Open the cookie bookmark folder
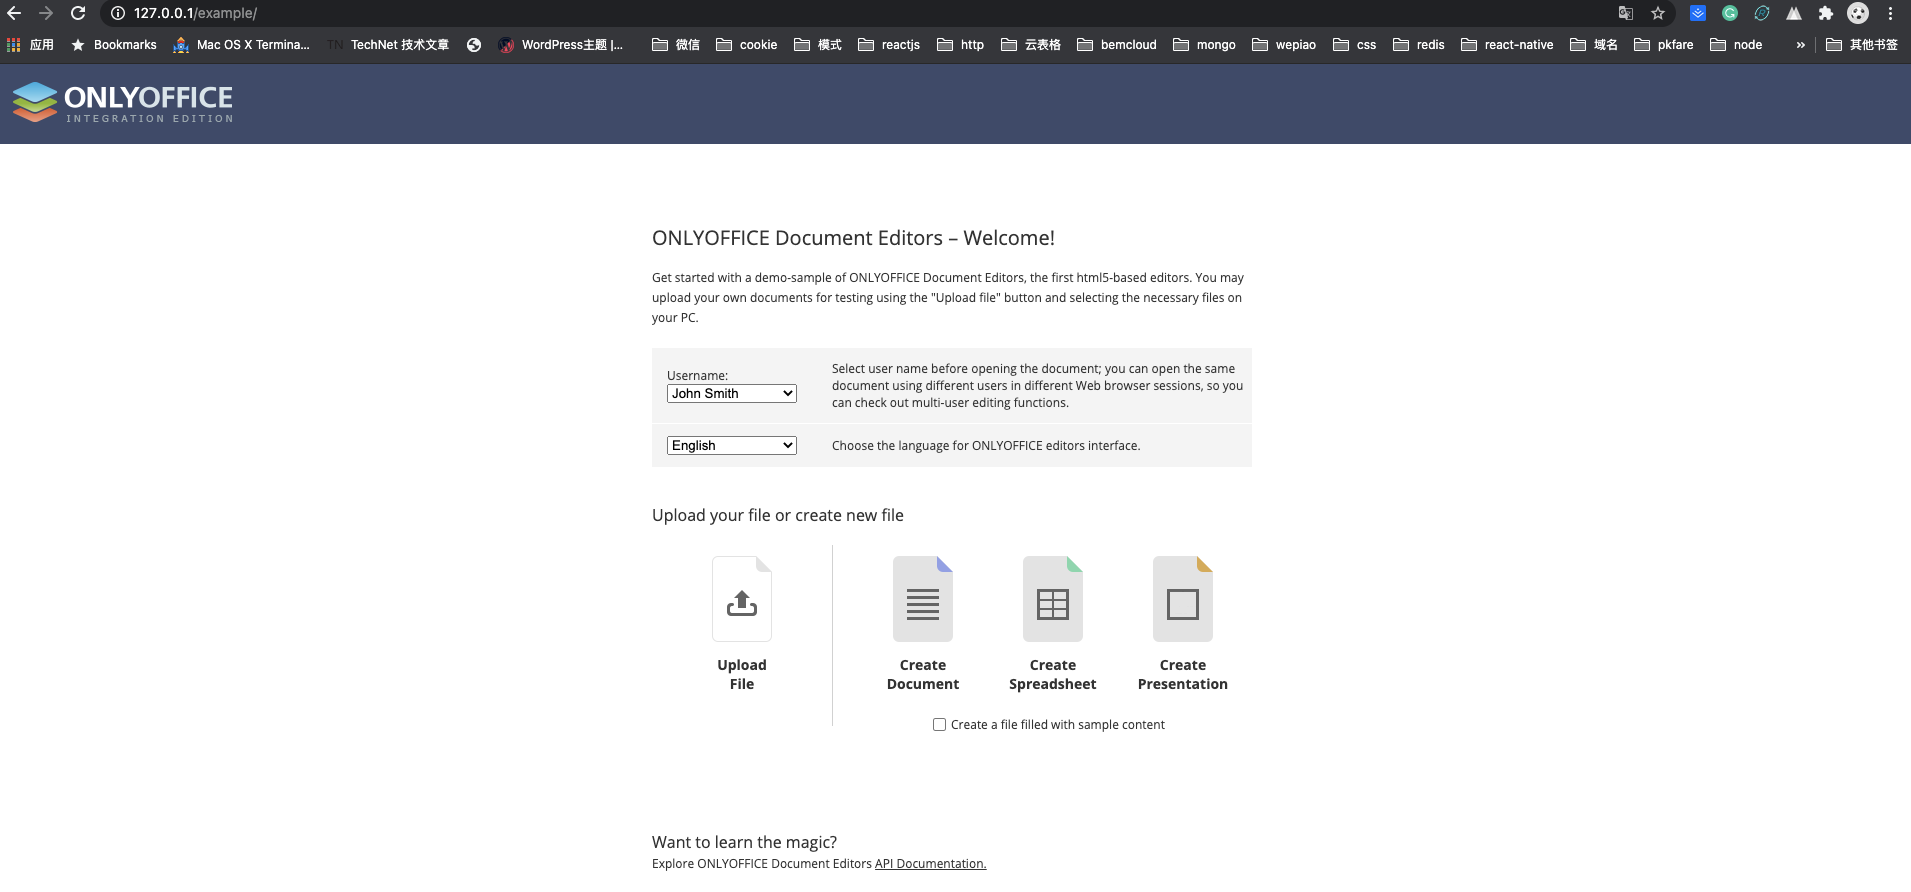The height and width of the screenshot is (892, 1911). (x=747, y=45)
